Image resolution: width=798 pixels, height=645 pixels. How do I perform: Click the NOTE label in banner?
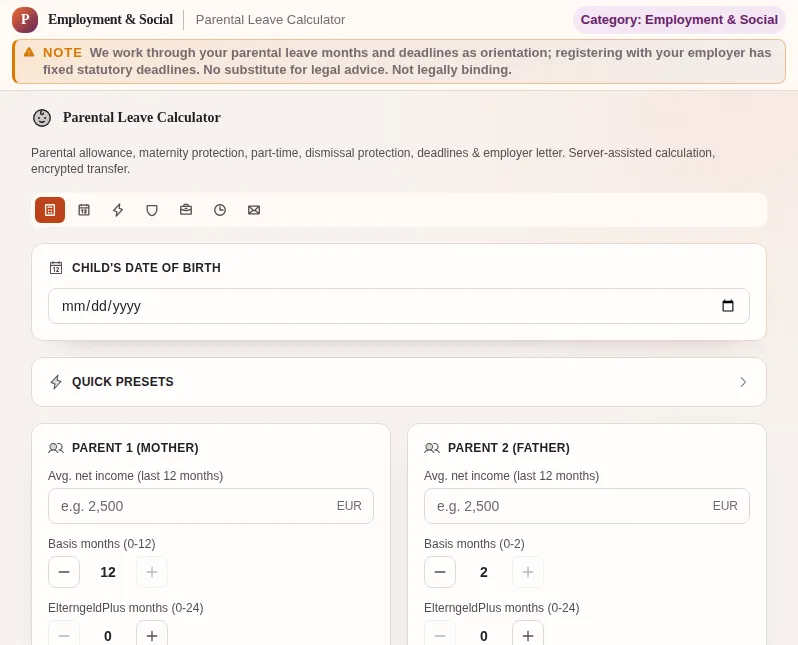[62, 52]
